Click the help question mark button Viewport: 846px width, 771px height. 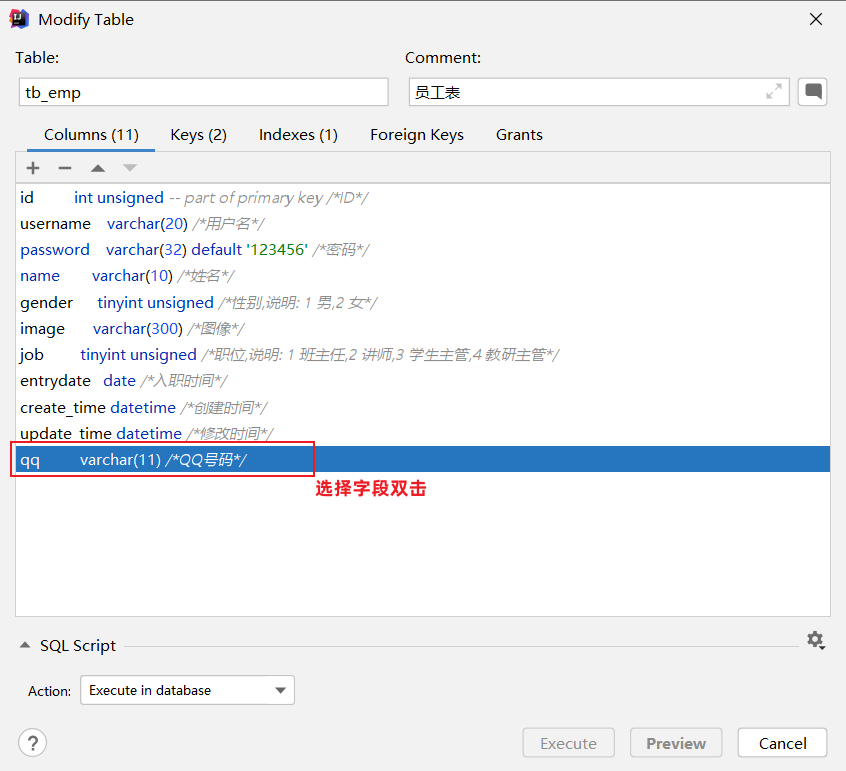click(33, 743)
